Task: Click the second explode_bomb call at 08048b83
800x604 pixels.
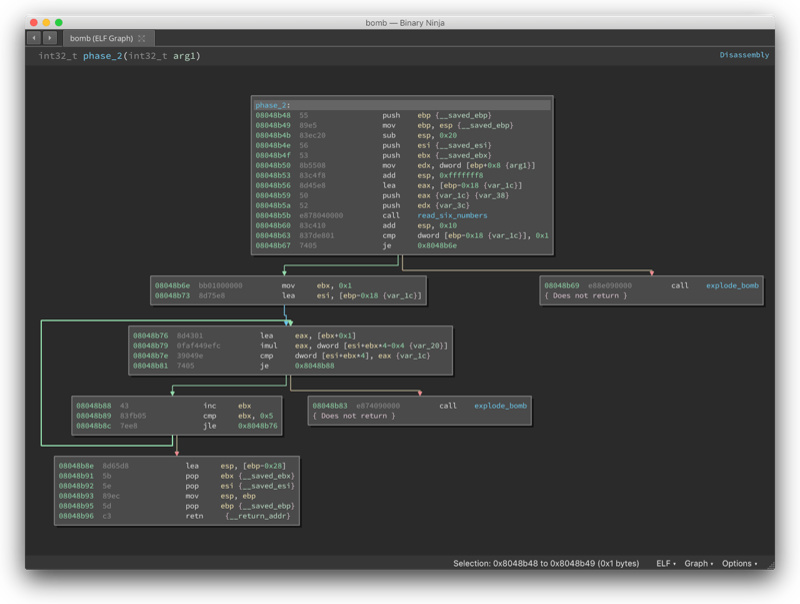Action: [x=501, y=406]
